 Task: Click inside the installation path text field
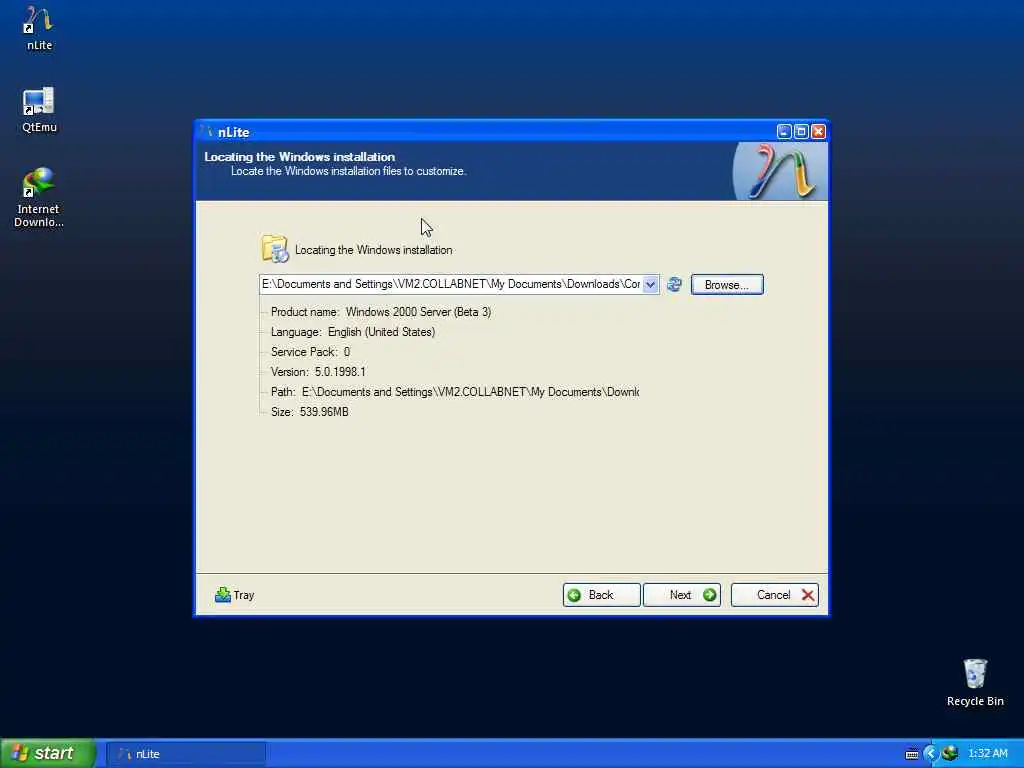(x=451, y=285)
